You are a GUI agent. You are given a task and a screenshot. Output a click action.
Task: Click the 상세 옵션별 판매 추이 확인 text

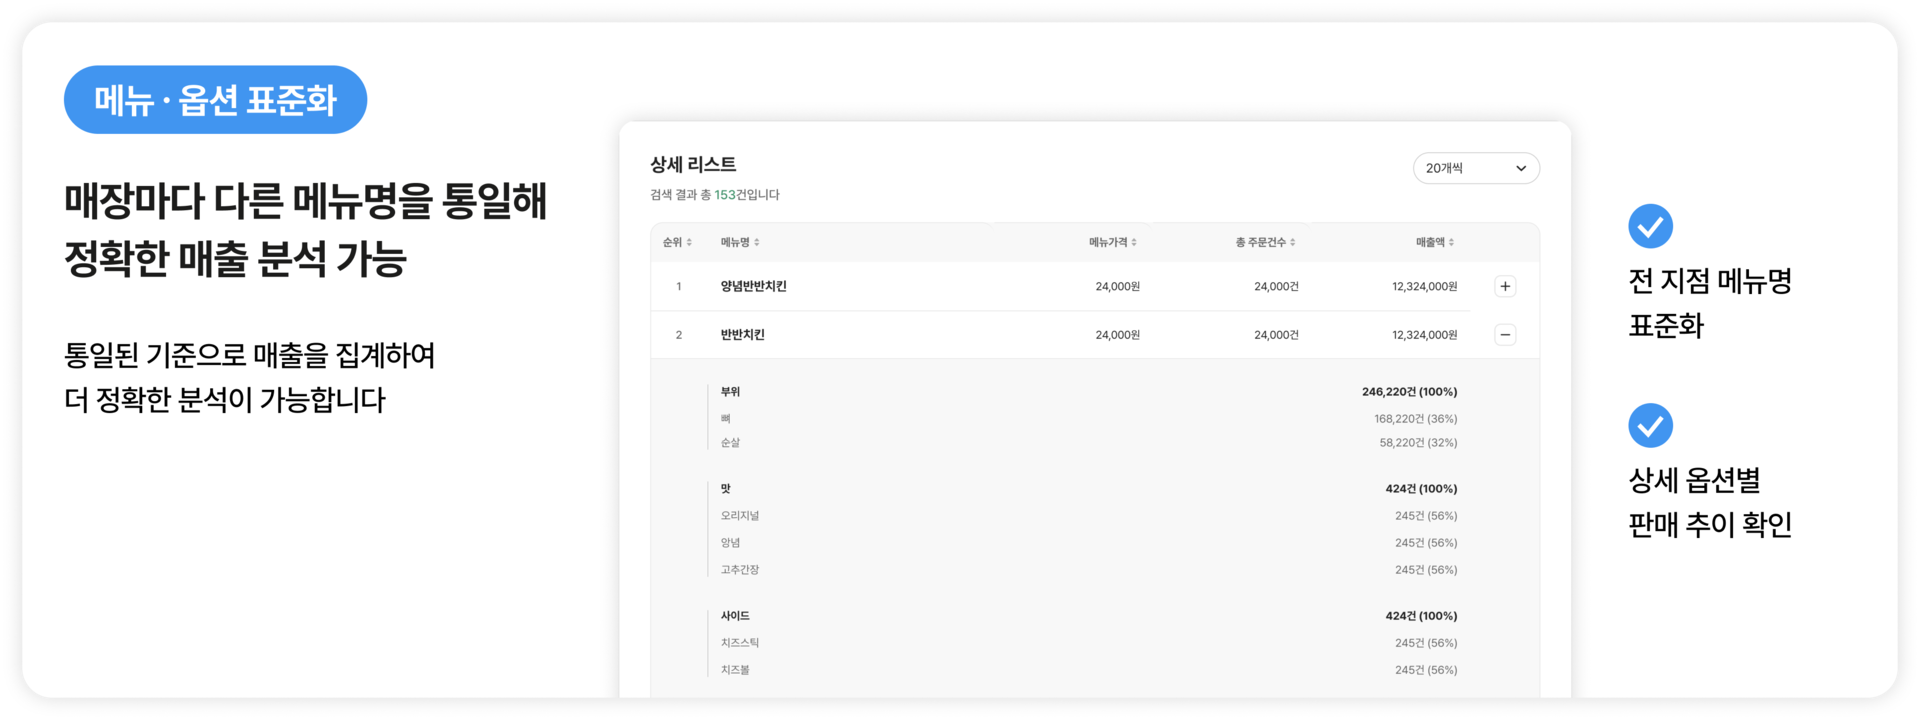(1709, 502)
